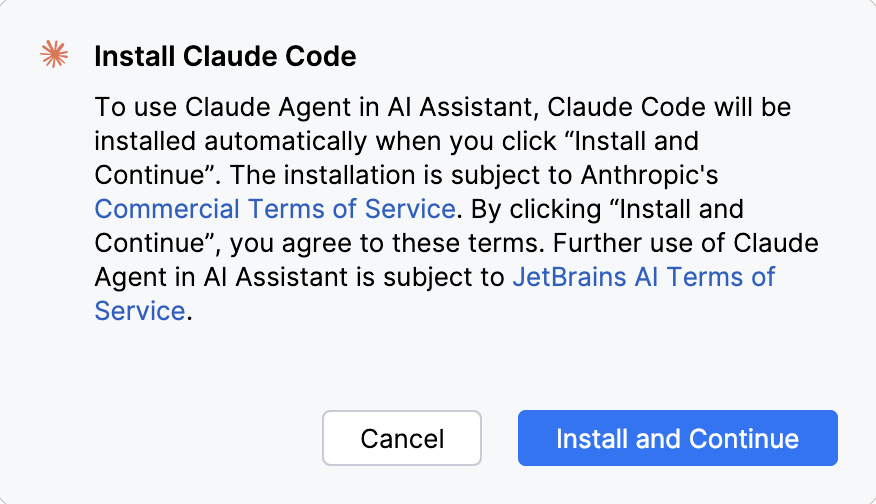Click "The installation is subject to" text
The width and height of the screenshot is (876, 504).
pyautogui.click(x=405, y=175)
